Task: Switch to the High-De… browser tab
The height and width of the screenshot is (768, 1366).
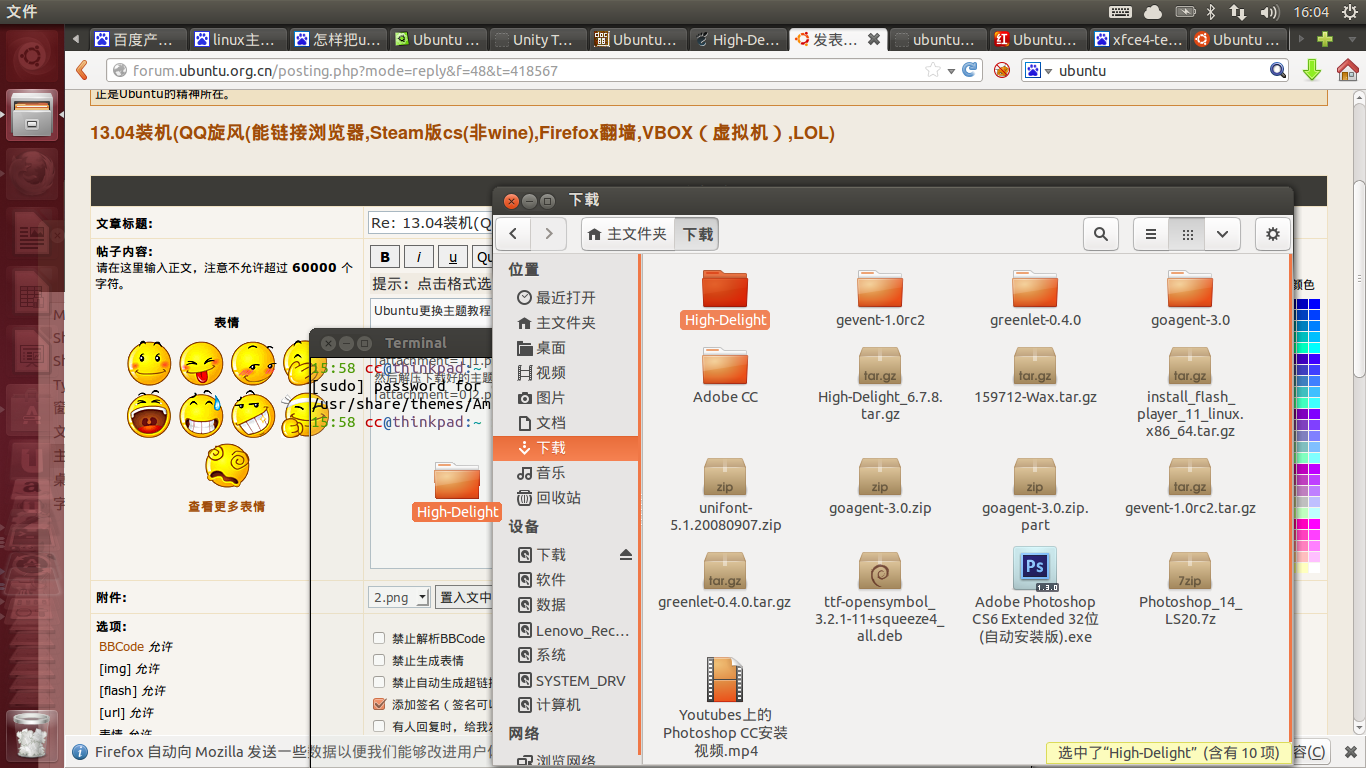Action: pos(740,40)
